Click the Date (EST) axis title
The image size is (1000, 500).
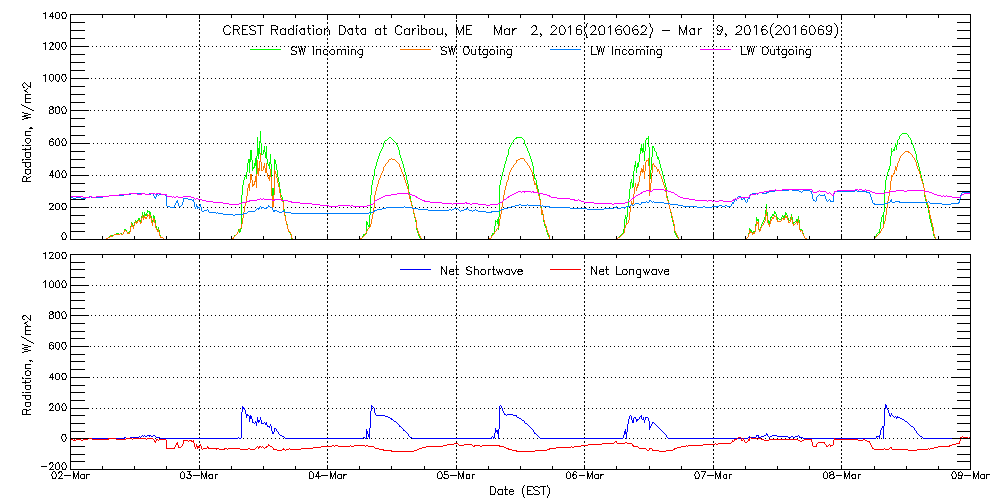coord(520,491)
